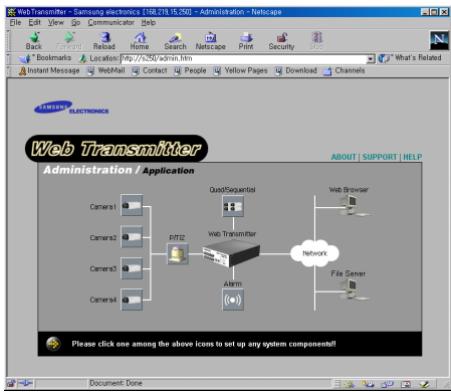The height and width of the screenshot is (392, 451).
Task: Select the Camera4 icon
Action: coord(132,299)
